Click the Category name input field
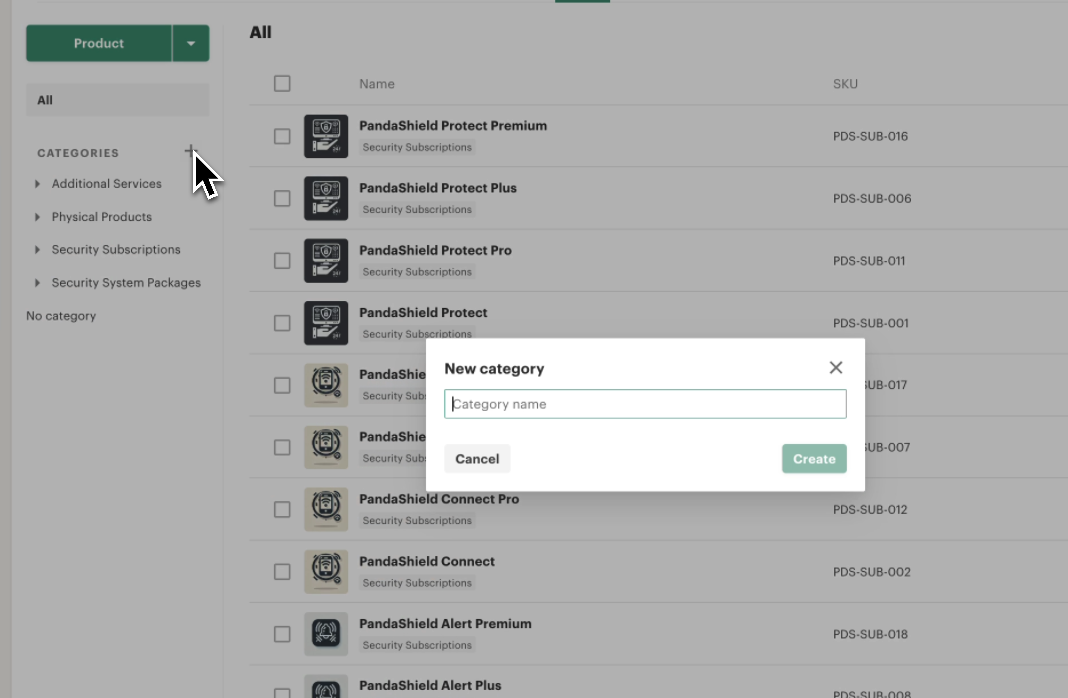 (x=645, y=404)
